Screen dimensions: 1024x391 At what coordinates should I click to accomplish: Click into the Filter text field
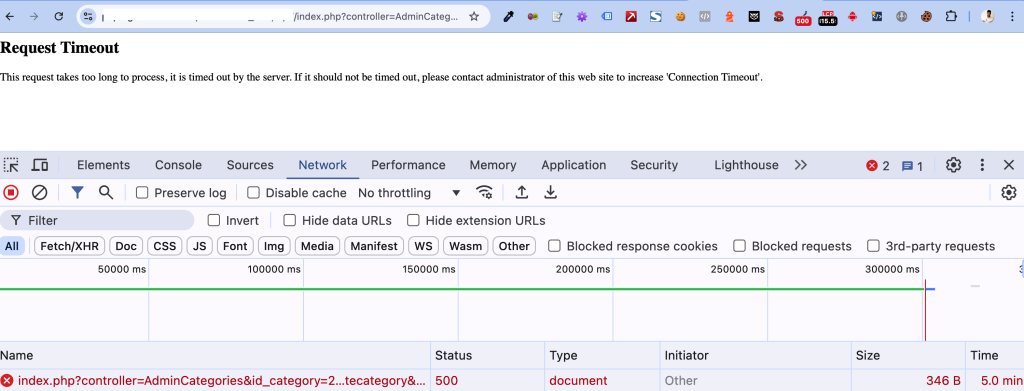pos(97,221)
